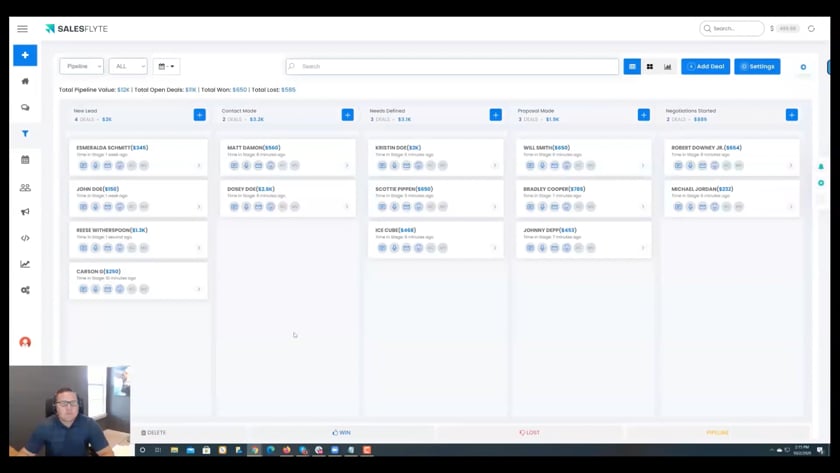The width and height of the screenshot is (840, 473).
Task: Open Reese Witherspoon deal title
Action: [x=112, y=230]
